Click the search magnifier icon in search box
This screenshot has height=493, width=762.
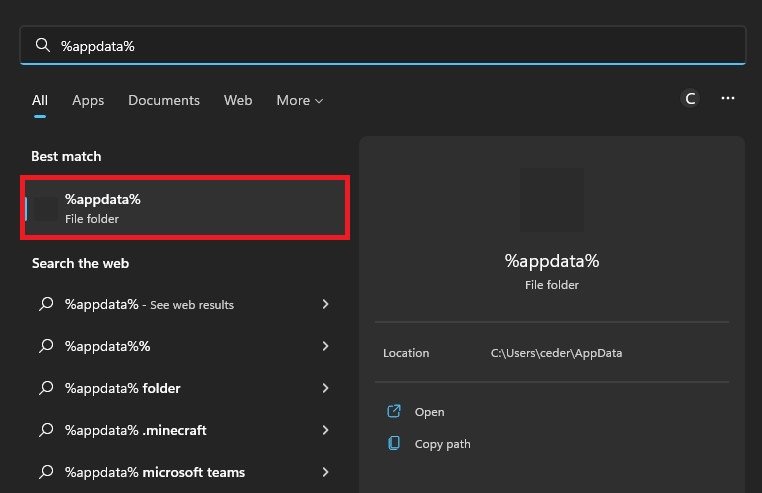click(42, 46)
